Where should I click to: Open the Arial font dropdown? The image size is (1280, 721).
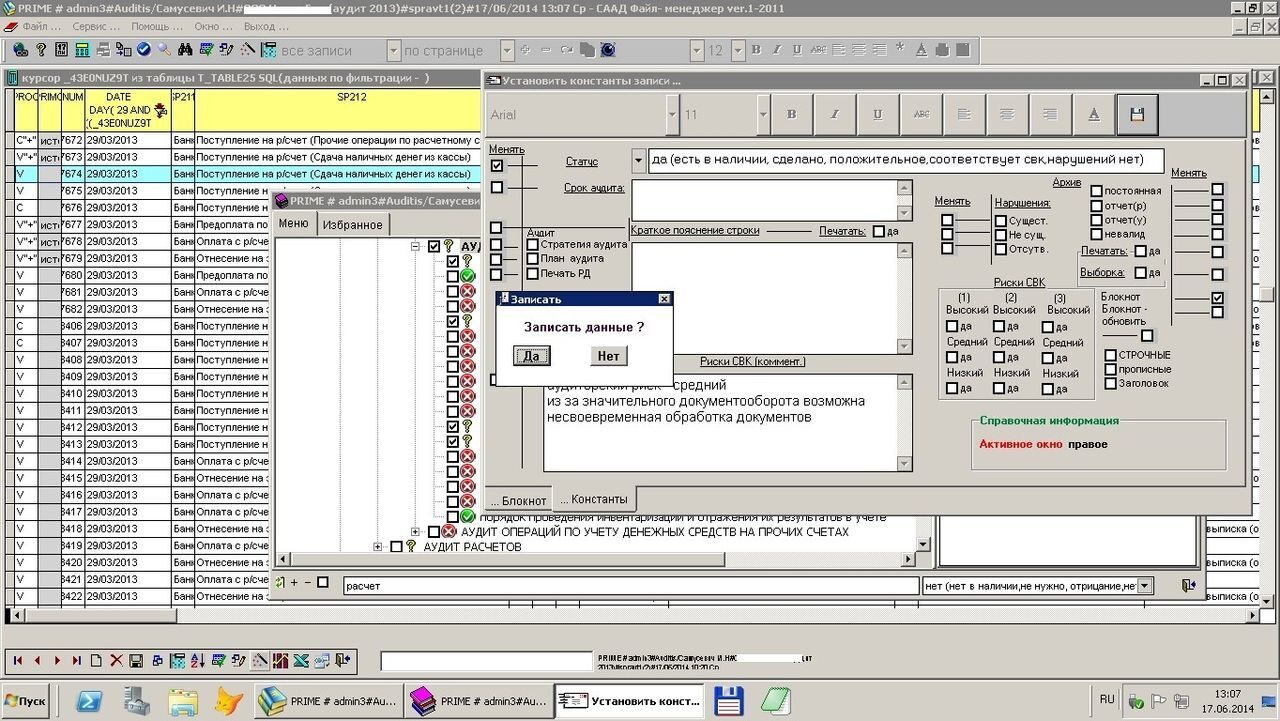(672, 115)
